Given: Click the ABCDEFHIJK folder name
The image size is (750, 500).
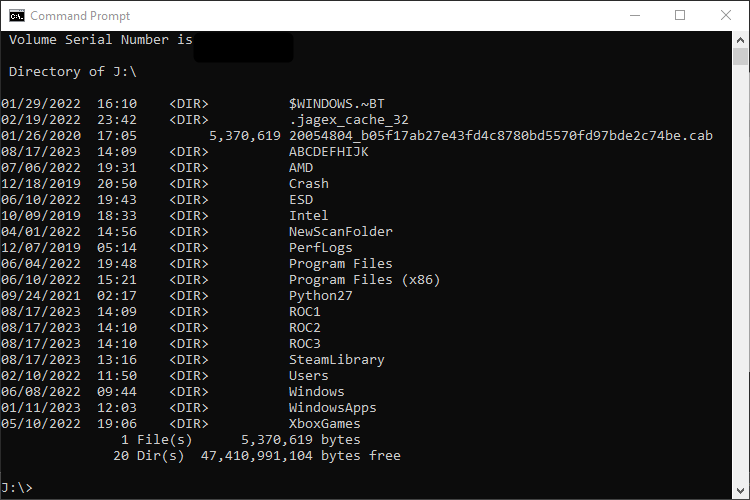Looking at the screenshot, I should pos(329,152).
